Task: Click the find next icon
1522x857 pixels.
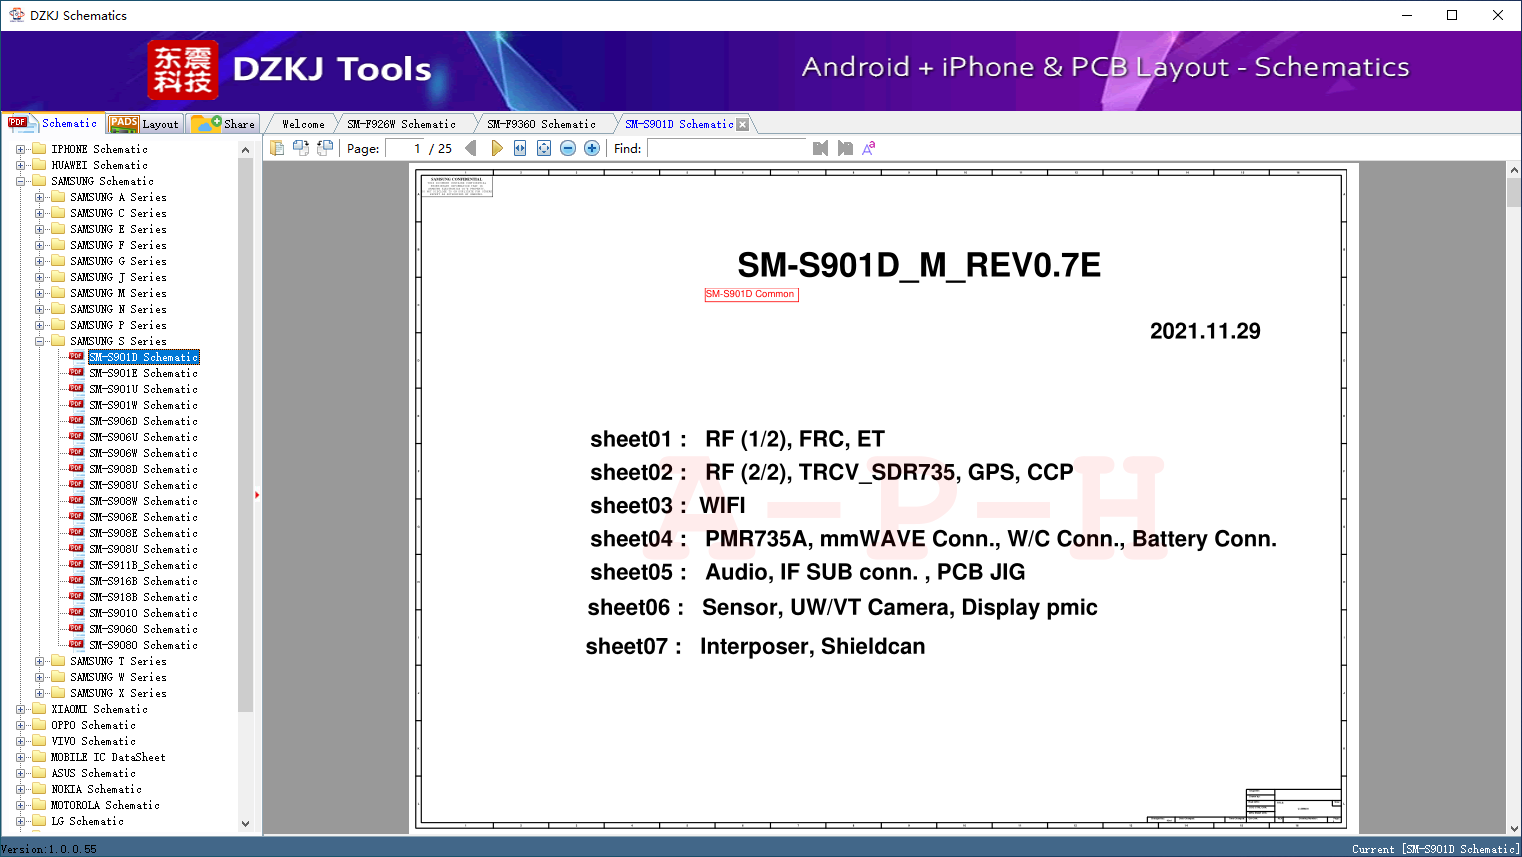Action: (845, 148)
